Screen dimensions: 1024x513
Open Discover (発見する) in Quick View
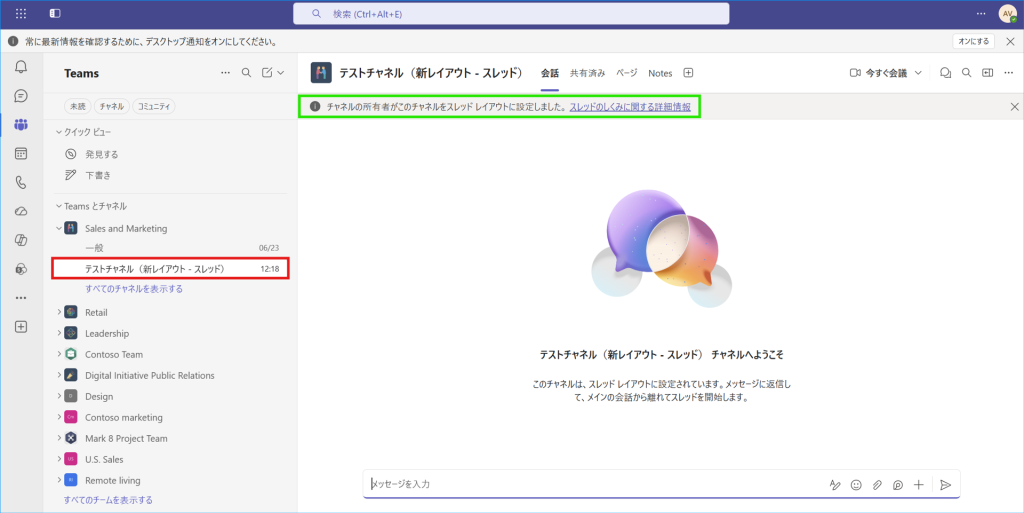pyautogui.click(x=101, y=154)
